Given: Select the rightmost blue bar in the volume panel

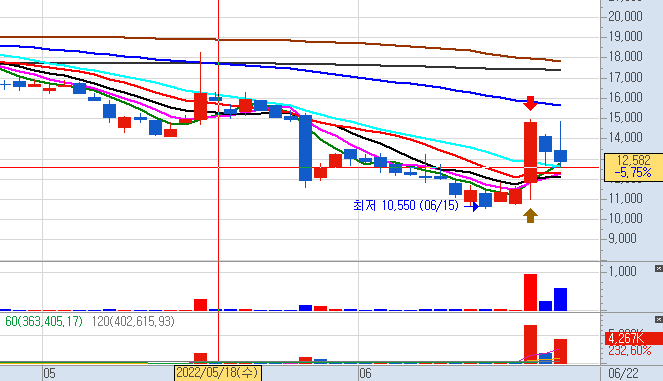Looking at the screenshot, I should pos(561,299).
